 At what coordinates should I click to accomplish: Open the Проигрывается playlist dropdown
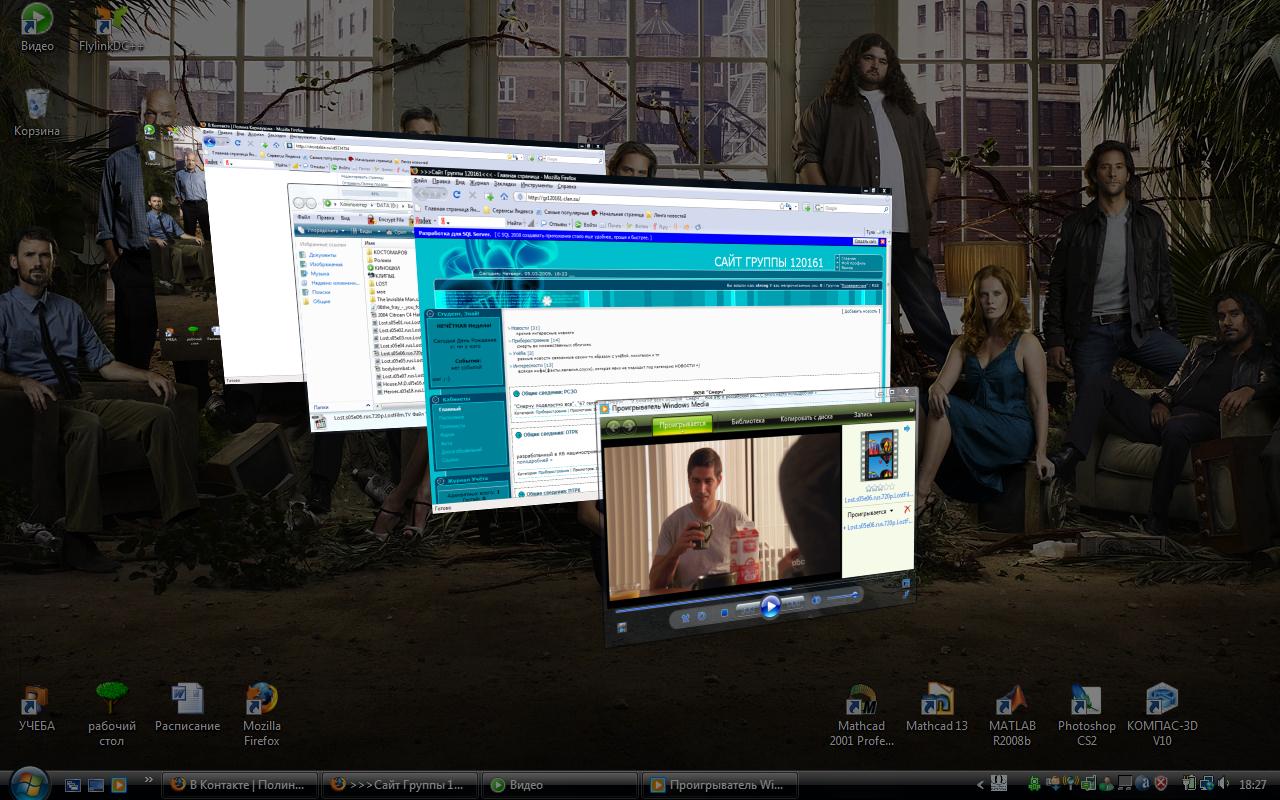[870, 512]
